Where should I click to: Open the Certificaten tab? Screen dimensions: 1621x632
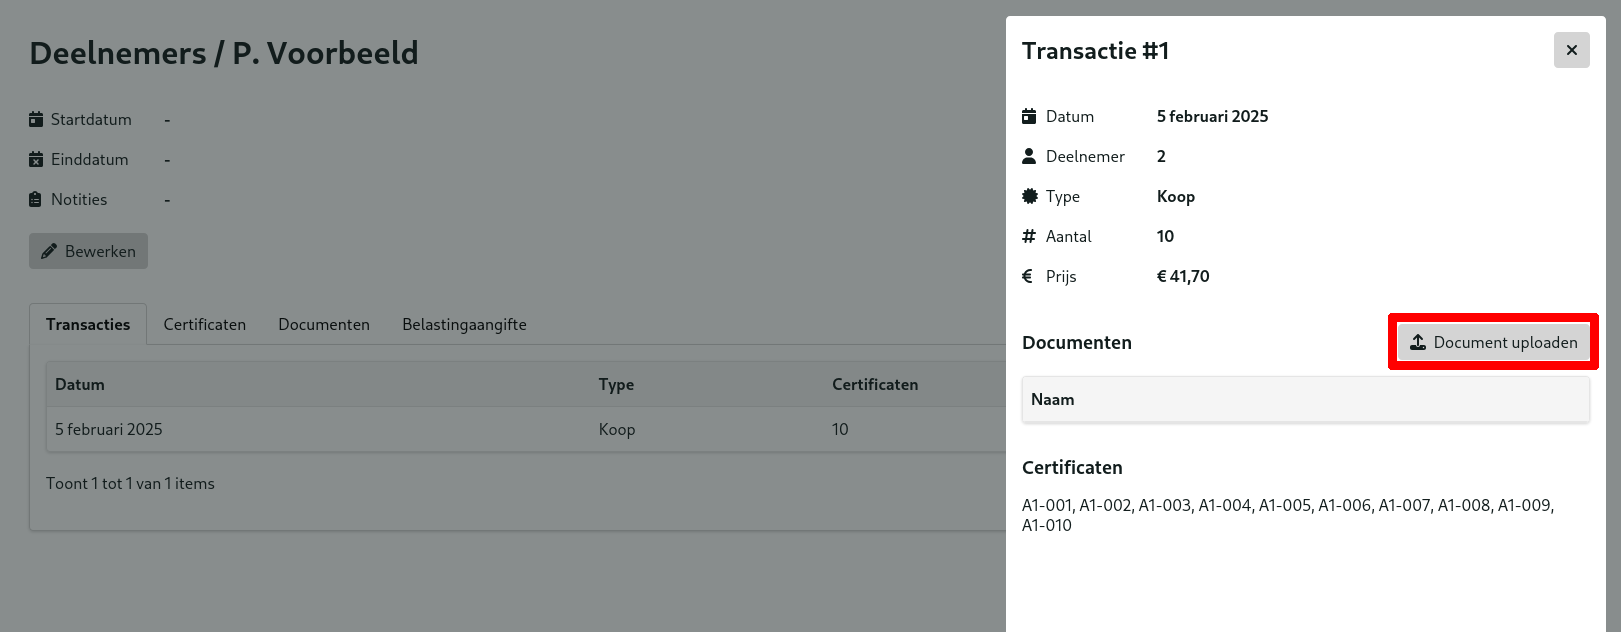click(x=205, y=324)
